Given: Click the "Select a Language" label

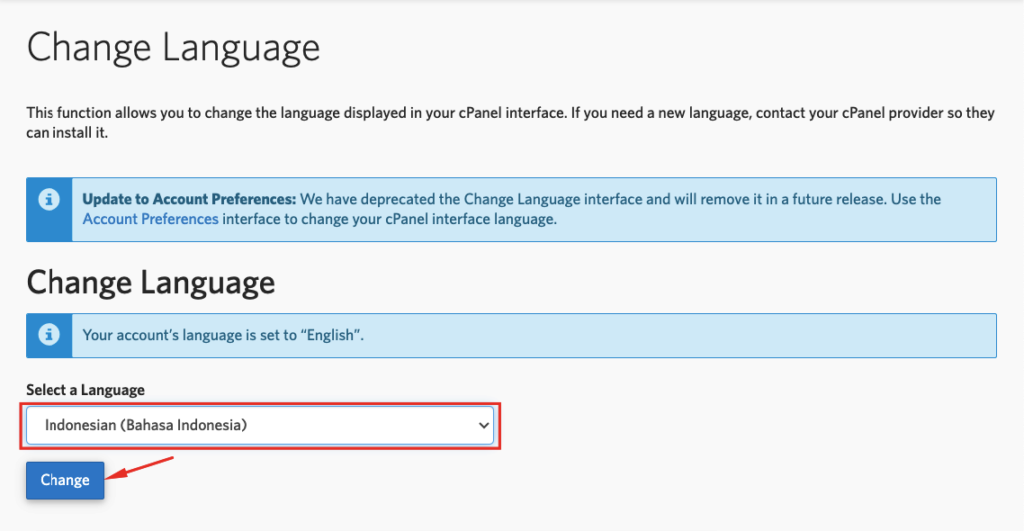Looking at the screenshot, I should click(x=86, y=390).
